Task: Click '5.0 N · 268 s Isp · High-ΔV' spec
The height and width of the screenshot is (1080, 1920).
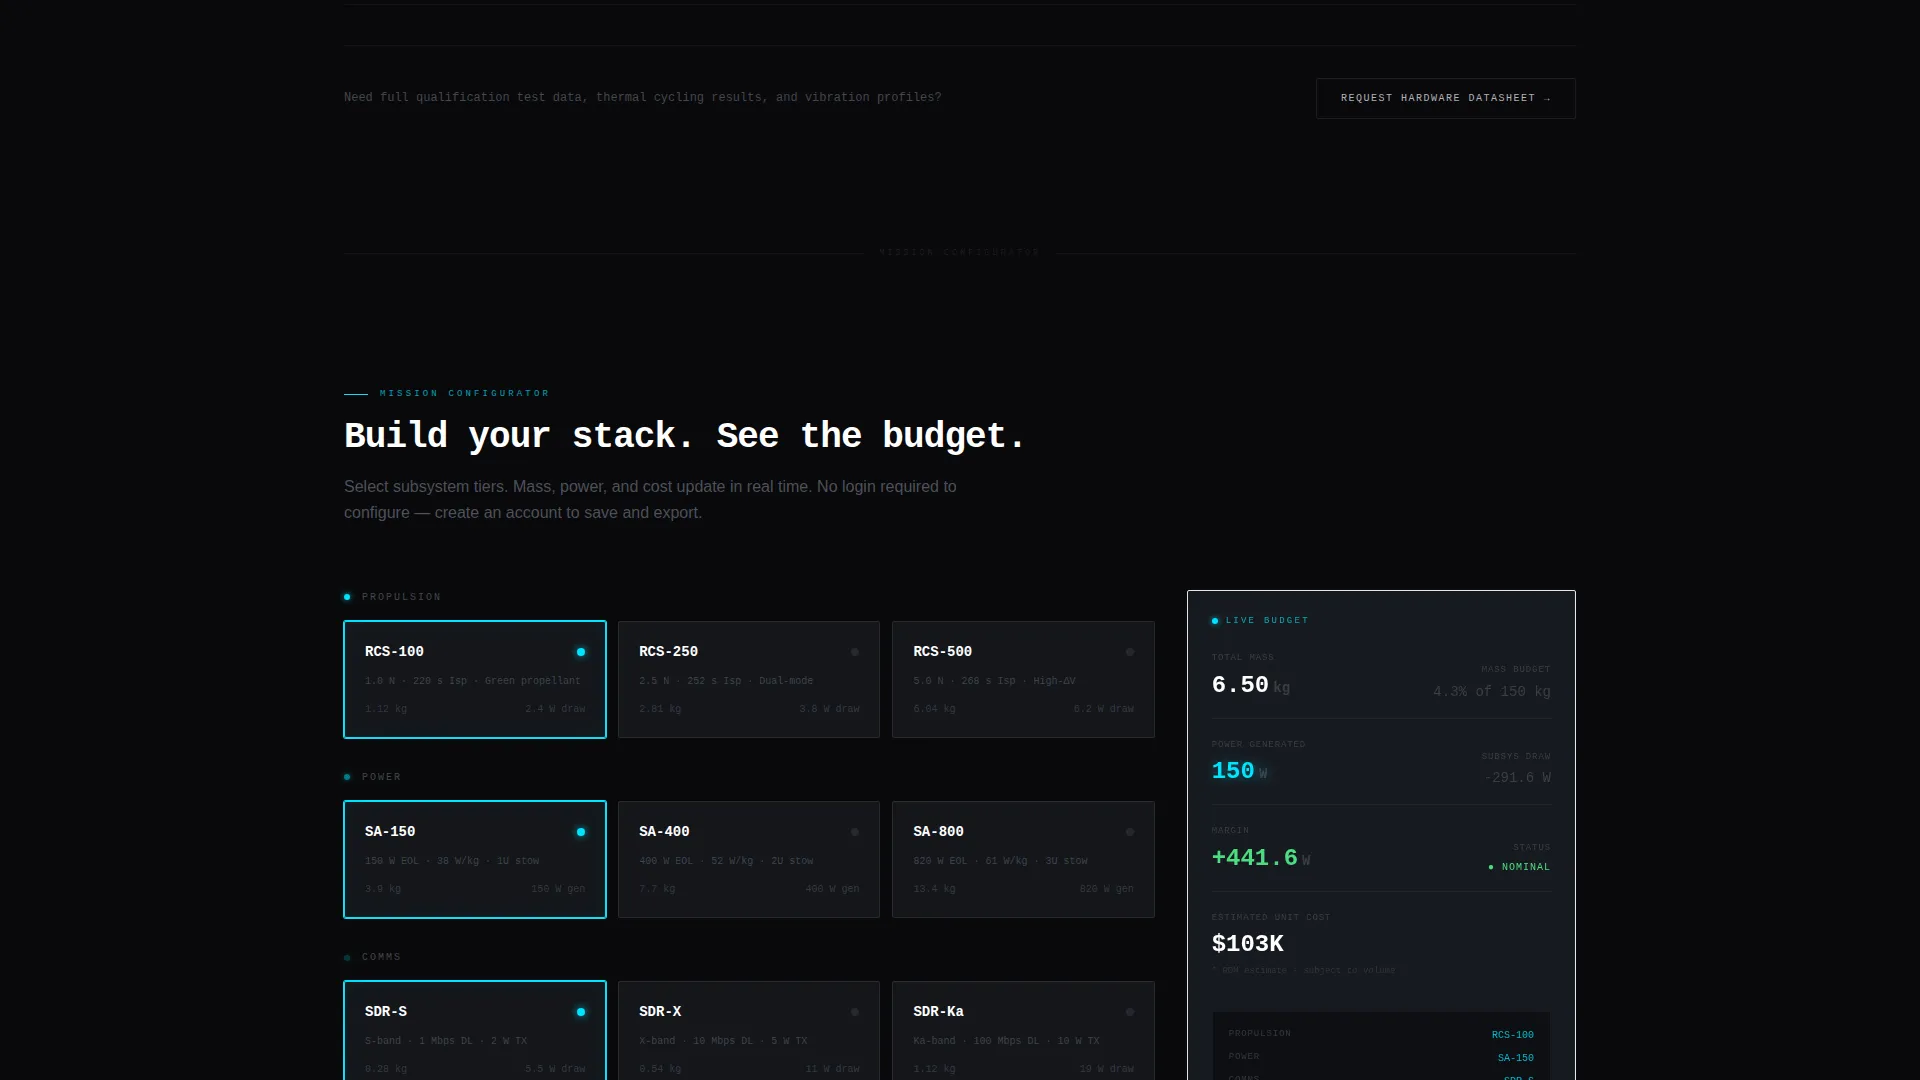Action: tap(994, 681)
